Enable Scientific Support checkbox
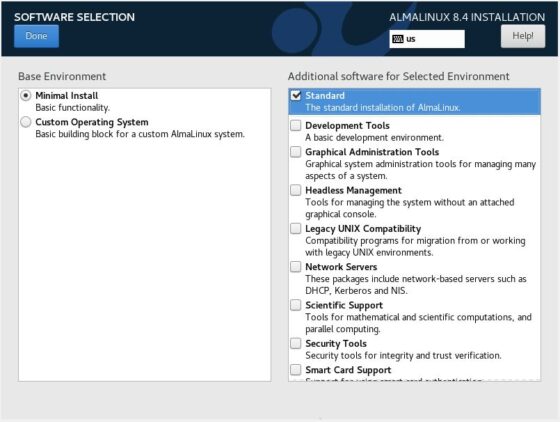 296,305
